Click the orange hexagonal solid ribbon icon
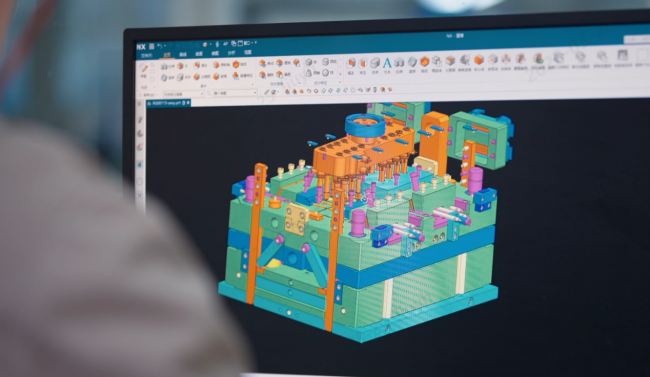Image resolution: width=650 pixels, height=377 pixels. (x=424, y=62)
